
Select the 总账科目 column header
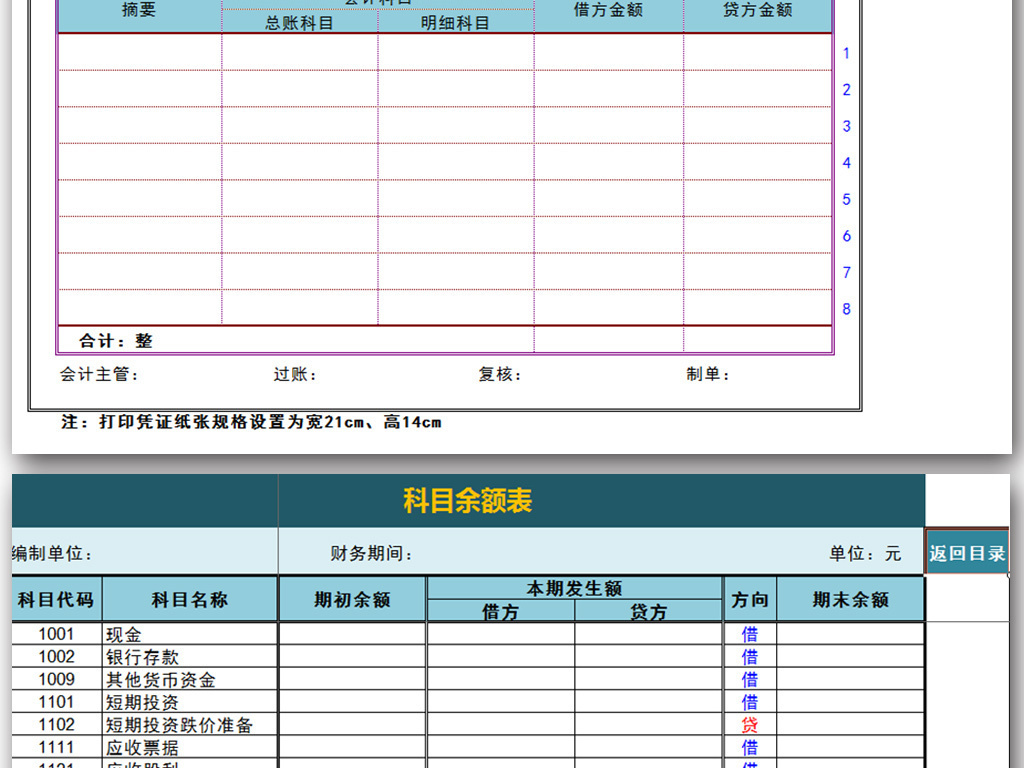tap(296, 21)
